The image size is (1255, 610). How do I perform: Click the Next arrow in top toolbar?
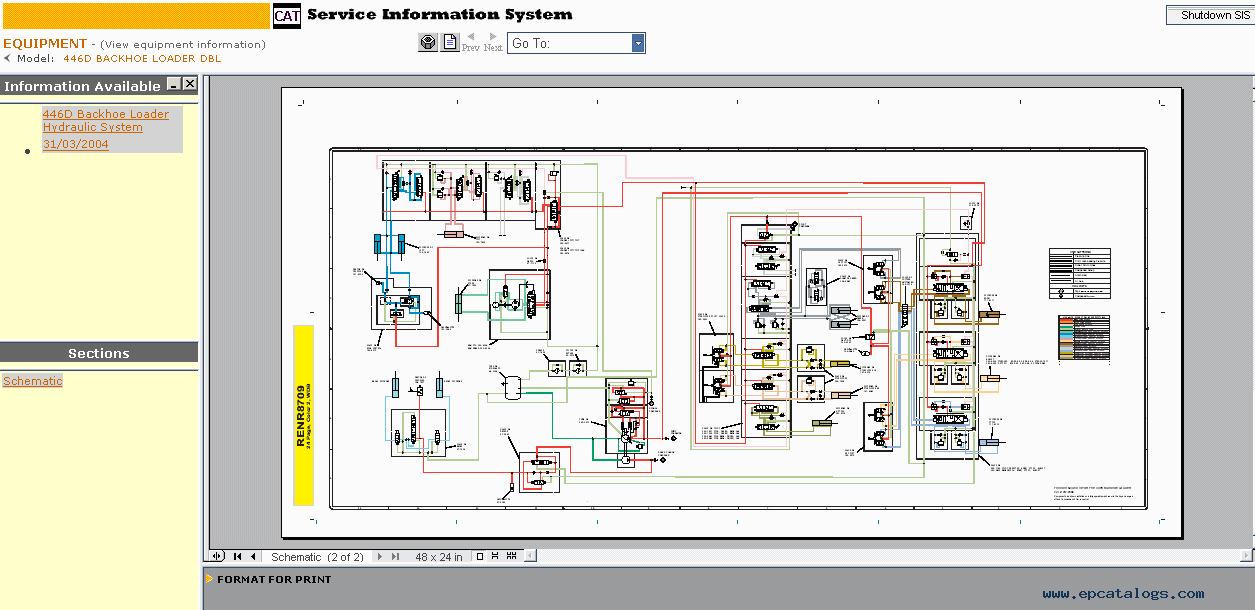493,42
